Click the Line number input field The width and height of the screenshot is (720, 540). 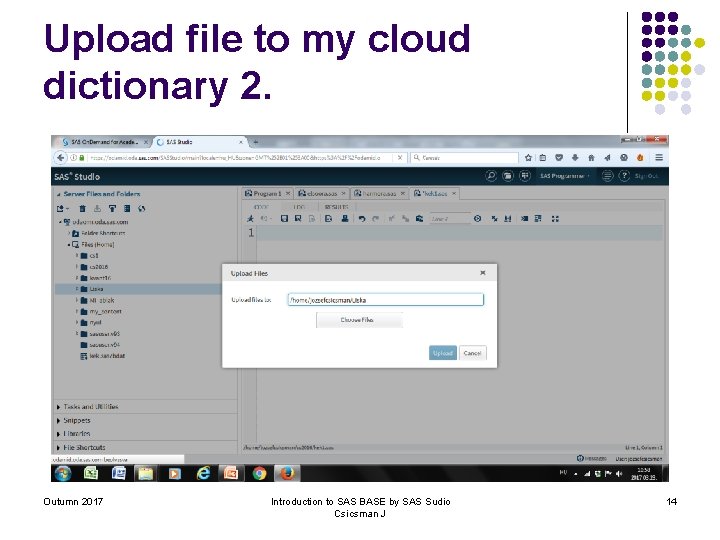pos(450,219)
